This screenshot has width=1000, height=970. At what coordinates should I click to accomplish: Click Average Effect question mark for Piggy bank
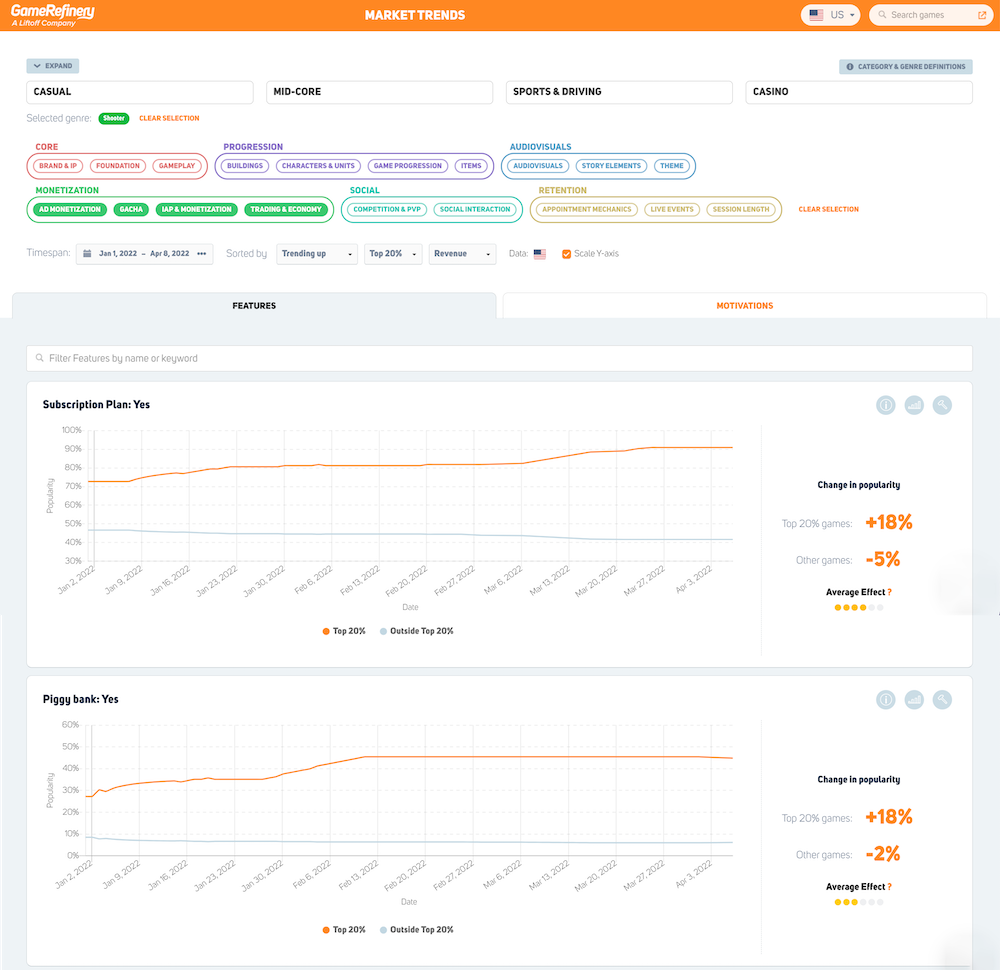coord(889,887)
